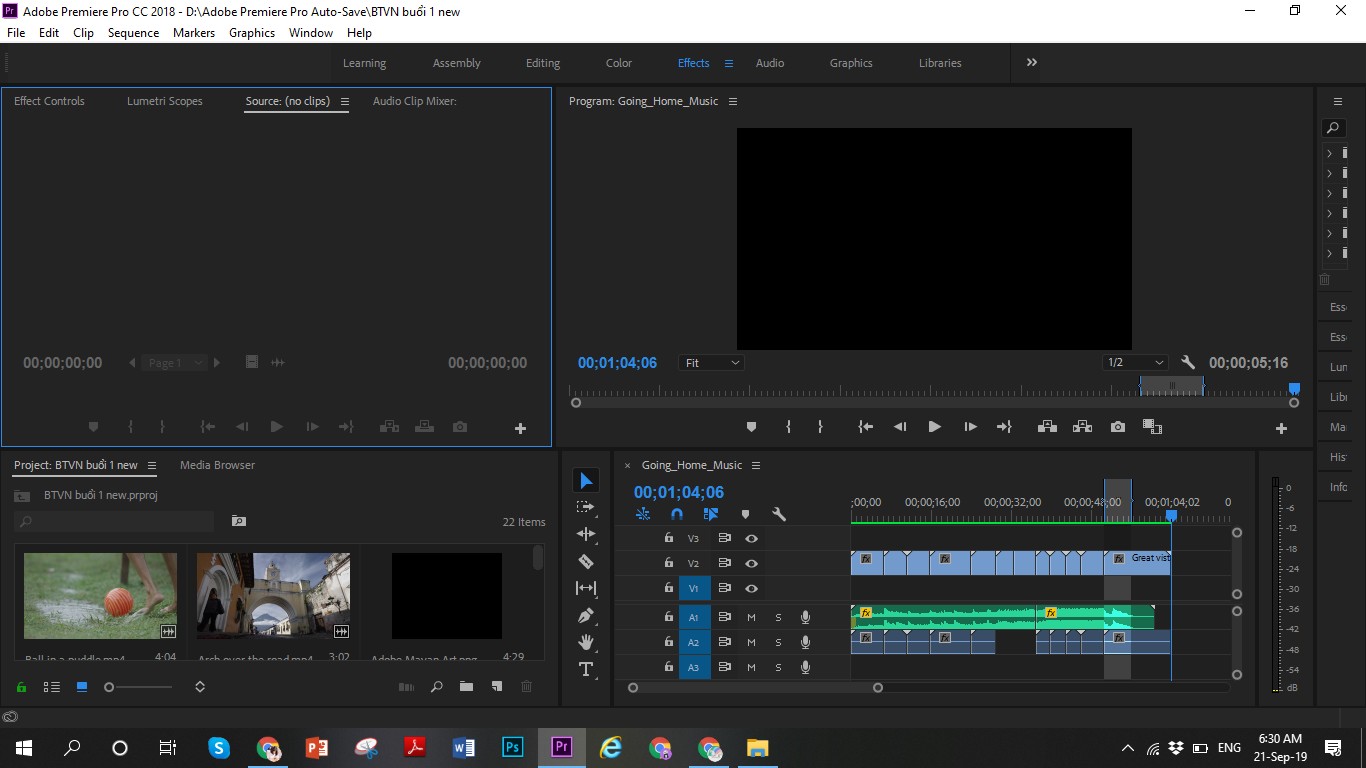Open the Markers menu
Screen dimensions: 1366x768
tap(194, 33)
